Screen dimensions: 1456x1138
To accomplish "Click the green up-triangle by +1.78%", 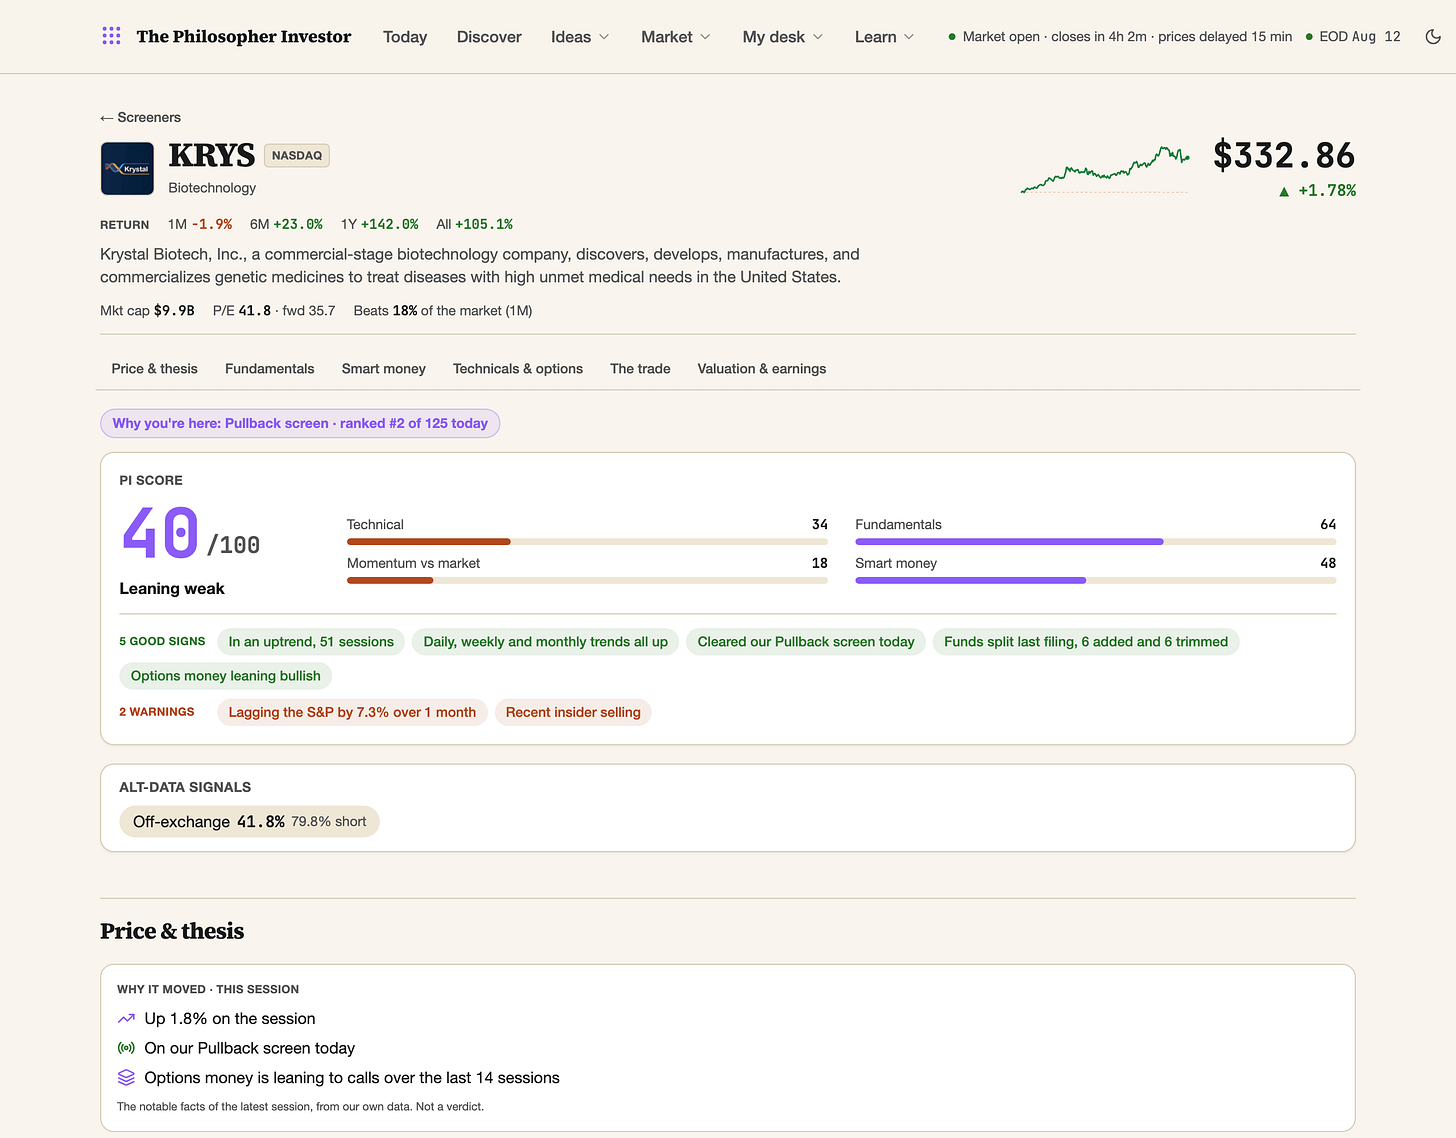I will point(1284,191).
